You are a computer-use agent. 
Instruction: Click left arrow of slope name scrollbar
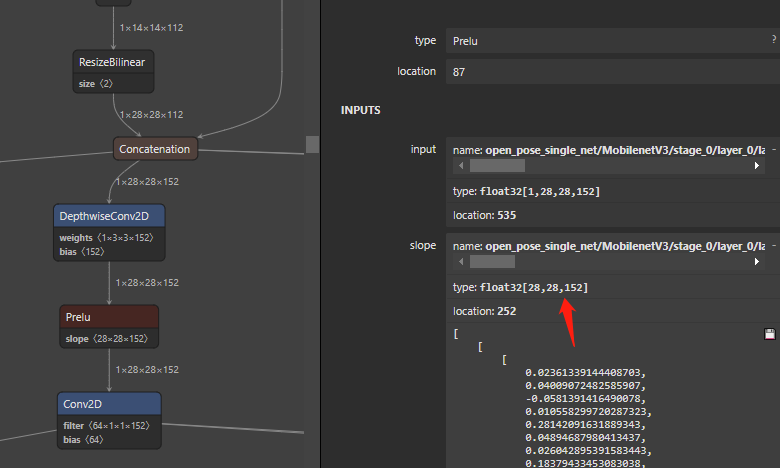click(461, 262)
